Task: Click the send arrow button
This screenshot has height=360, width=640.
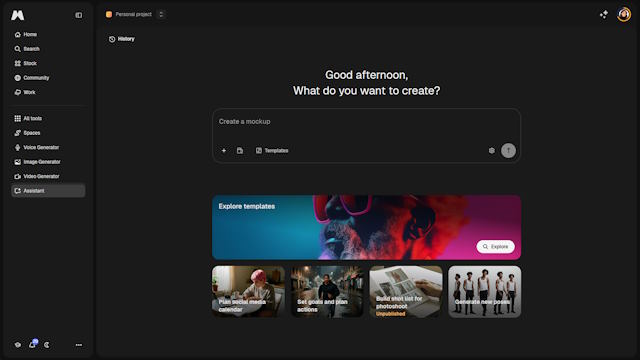Action: 508,151
